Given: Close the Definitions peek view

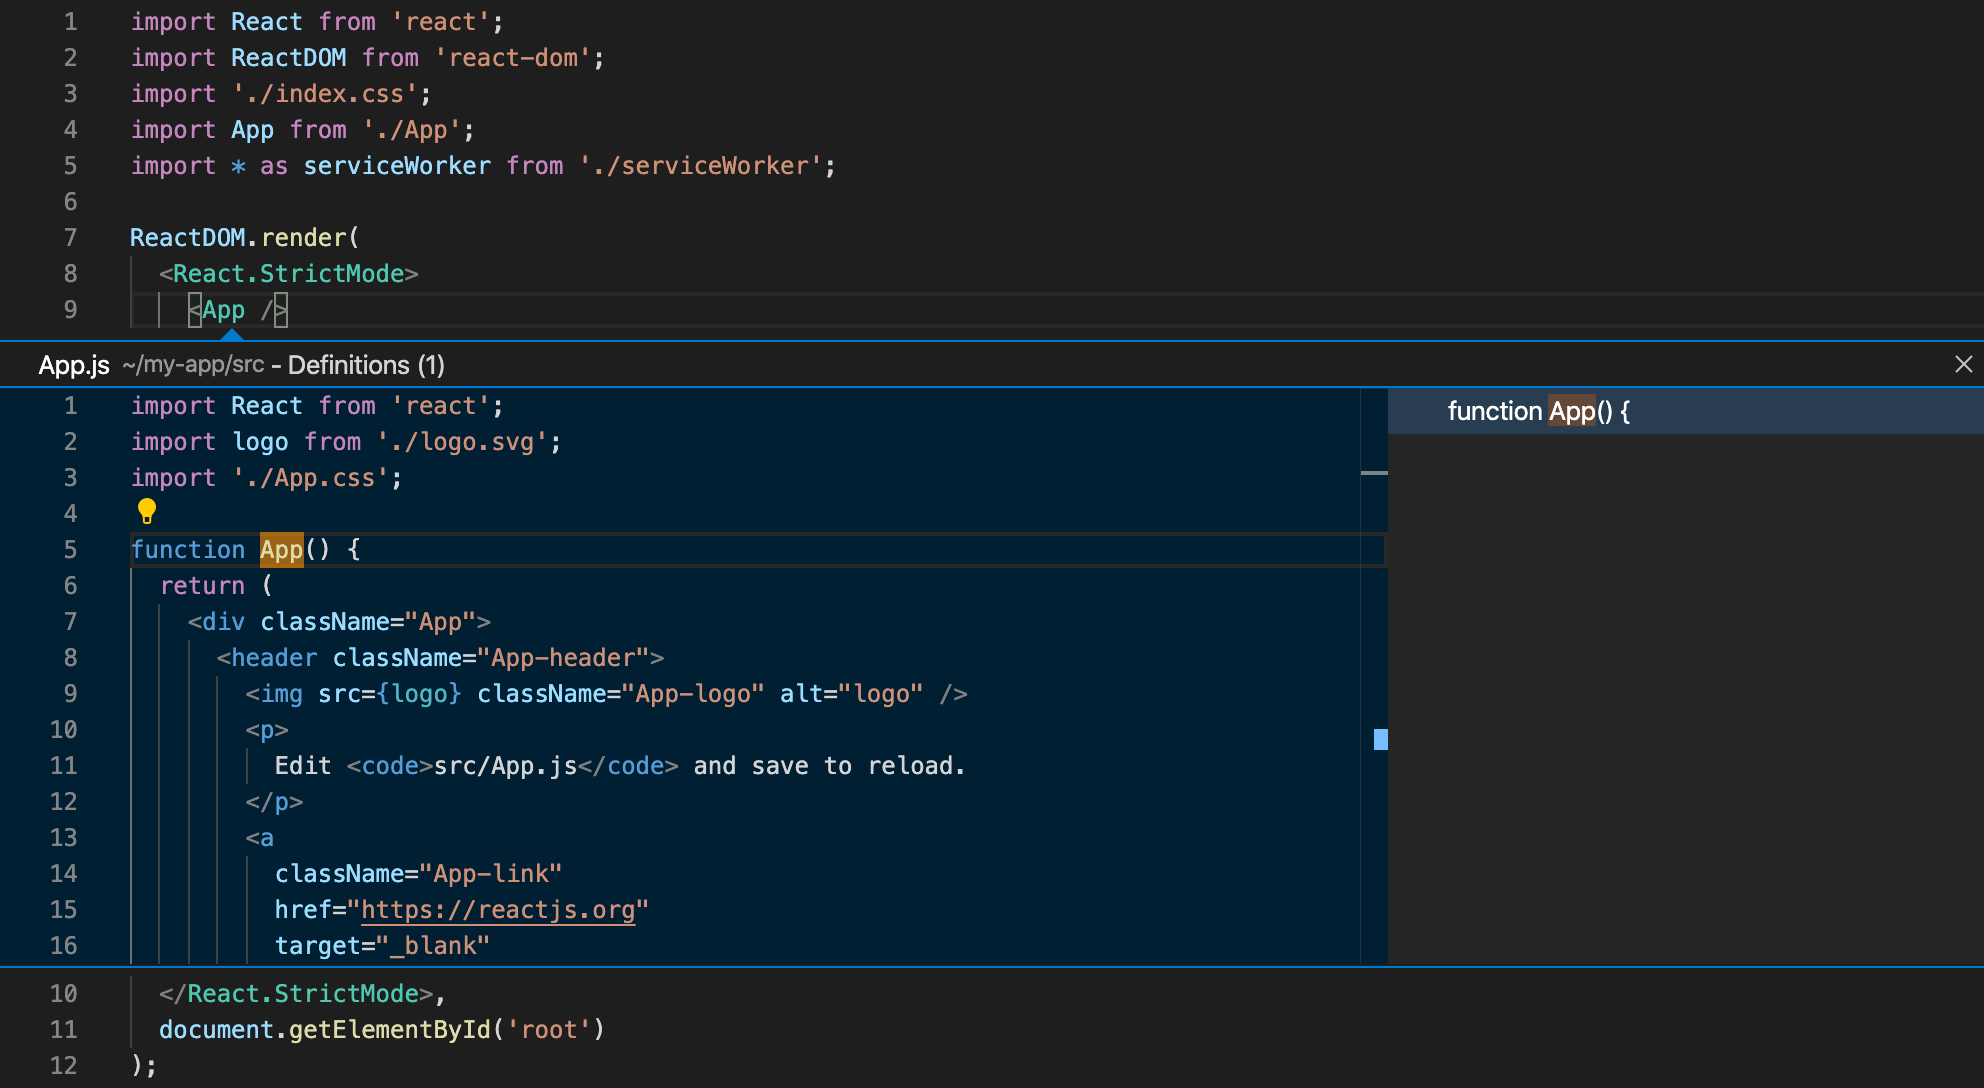Looking at the screenshot, I should (1964, 364).
